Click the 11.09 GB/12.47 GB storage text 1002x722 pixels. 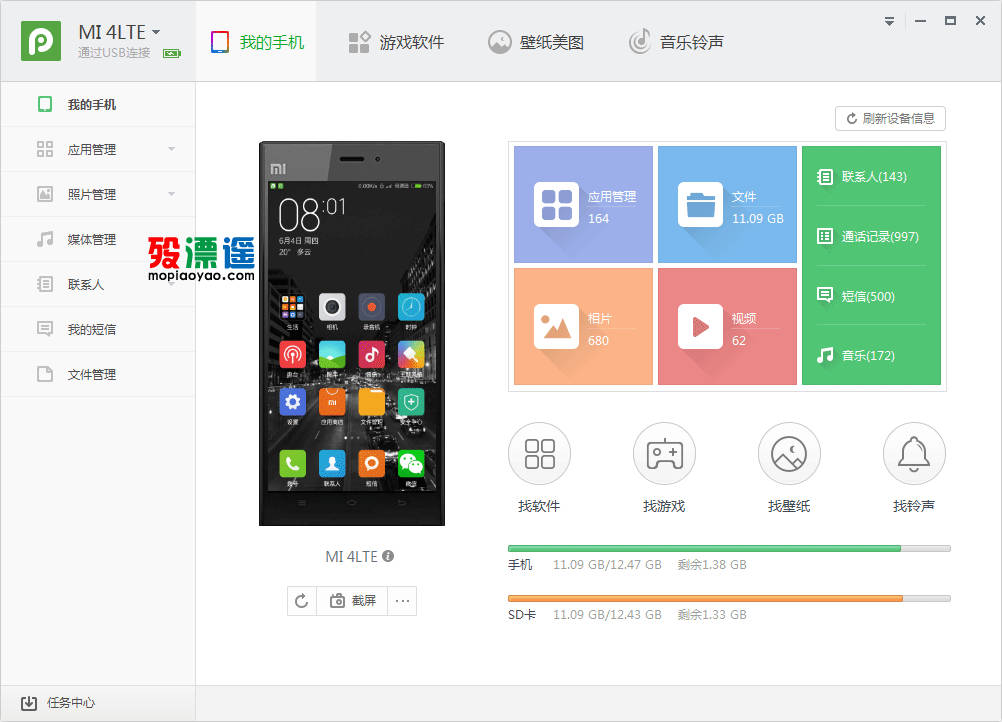tap(607, 565)
